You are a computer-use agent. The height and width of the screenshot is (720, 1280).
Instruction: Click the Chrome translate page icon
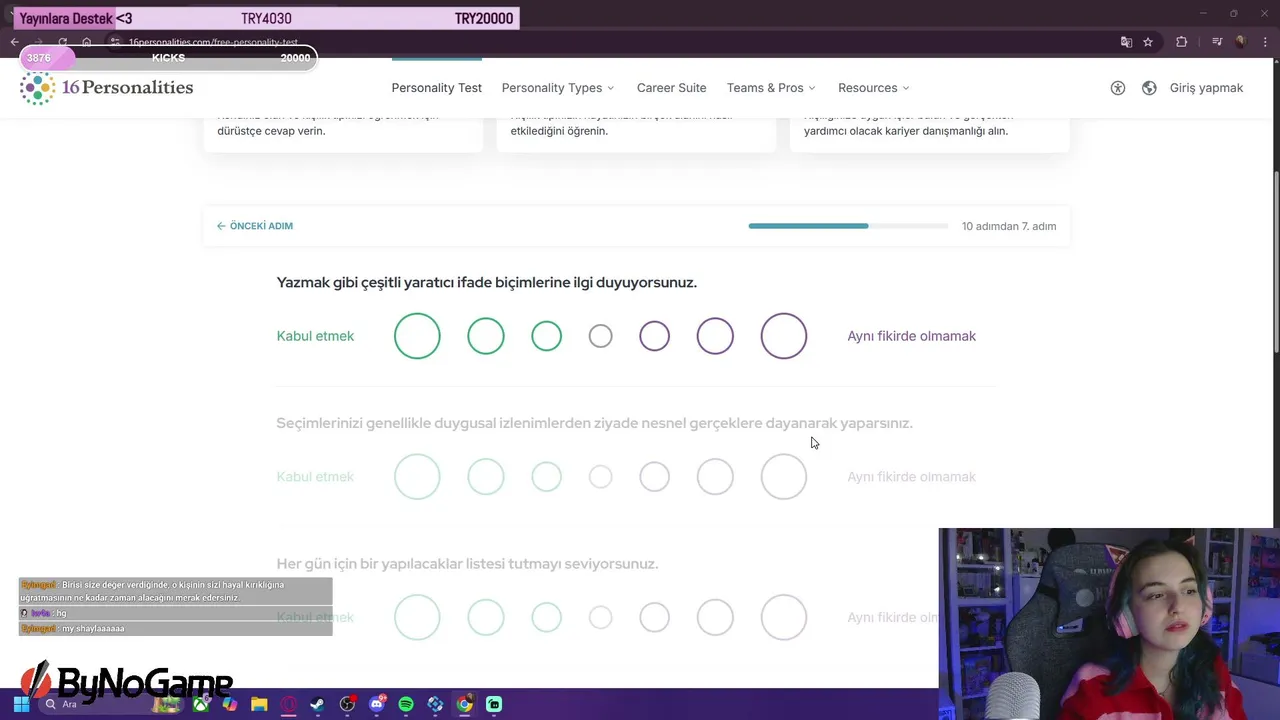[x=1126, y=42]
